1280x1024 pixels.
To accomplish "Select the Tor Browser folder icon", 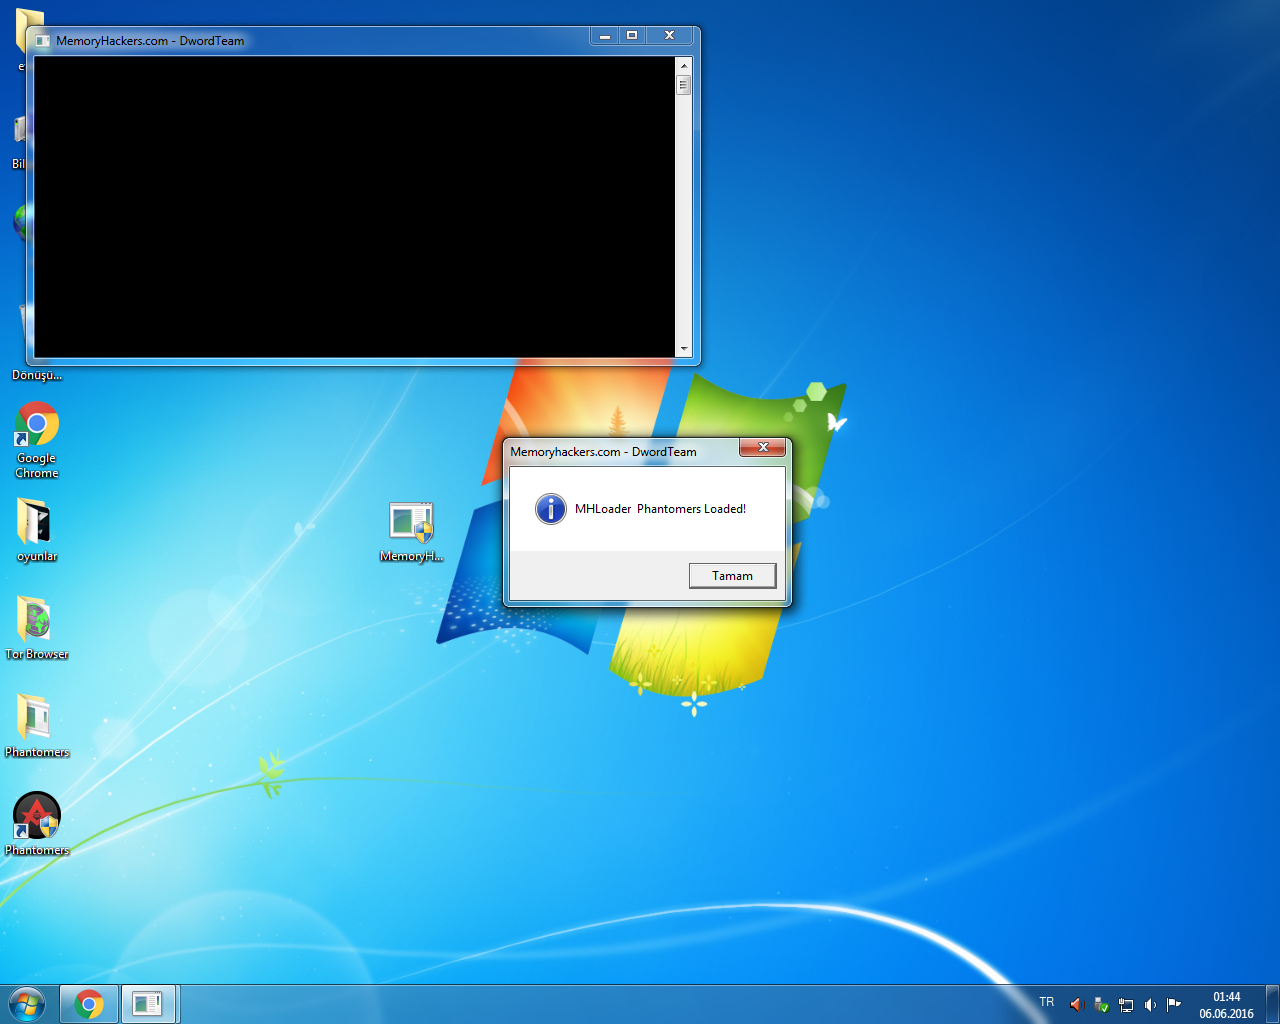I will tap(34, 619).
